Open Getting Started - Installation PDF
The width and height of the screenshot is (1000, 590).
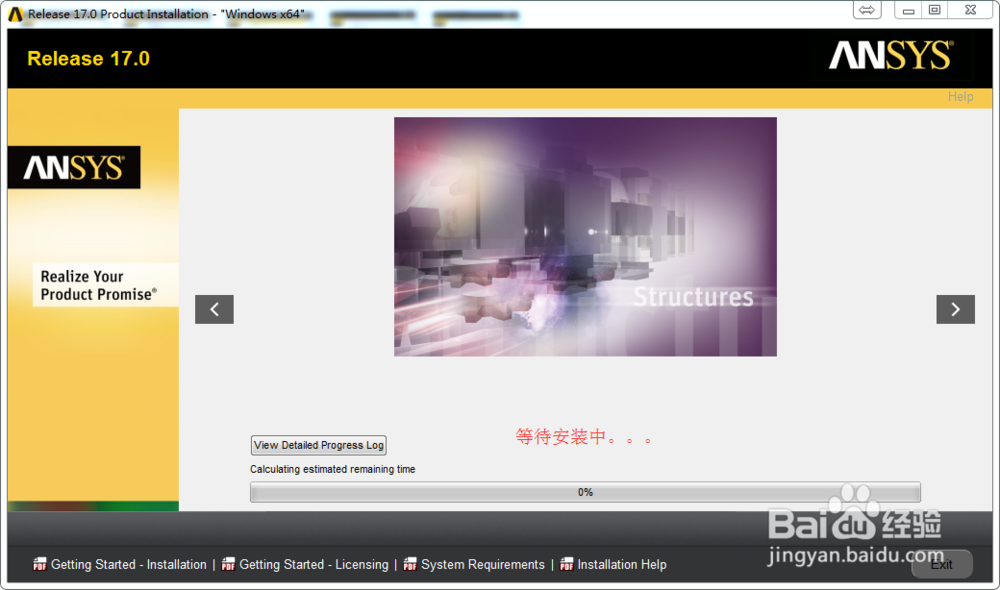tap(128, 564)
